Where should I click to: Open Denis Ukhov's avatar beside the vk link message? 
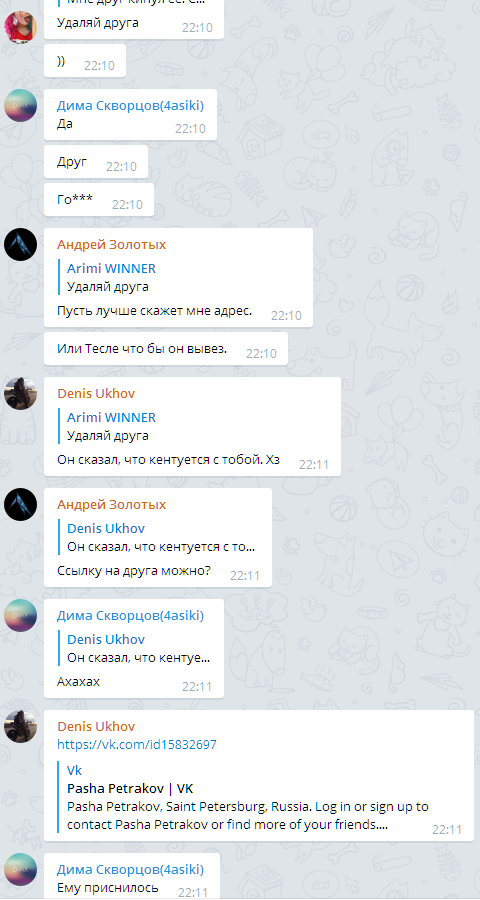pyautogui.click(x=21, y=726)
